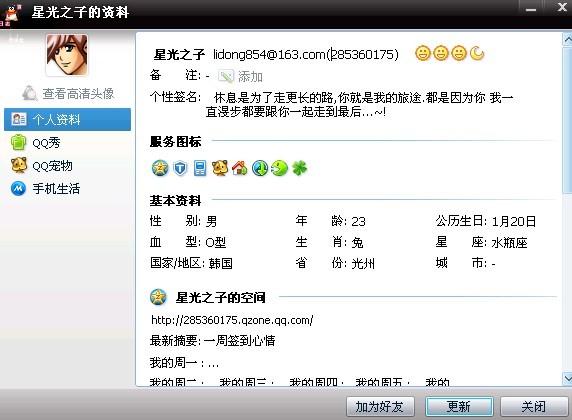Click the 基本资料 section heading
The height and width of the screenshot is (420, 572).
[x=175, y=200]
